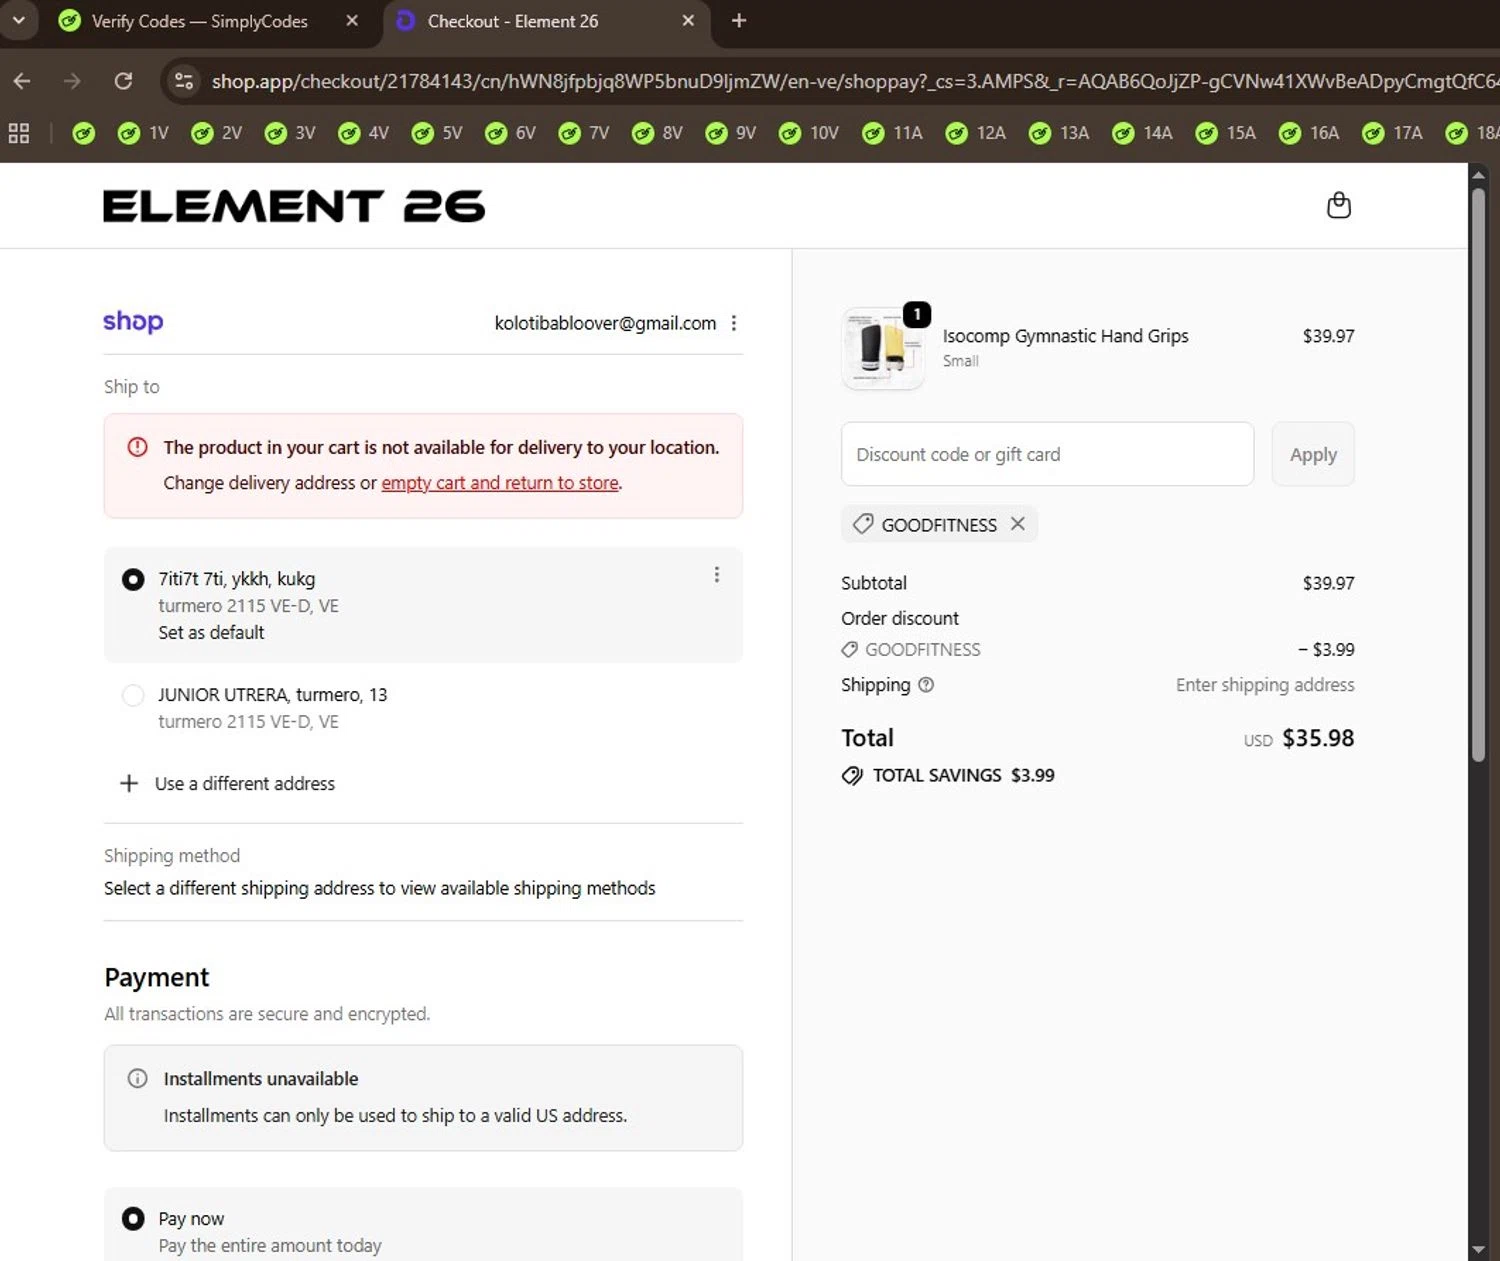Image resolution: width=1500 pixels, height=1261 pixels.
Task: Open the unlabeled first SimplyCodes bookmark
Action: point(84,133)
